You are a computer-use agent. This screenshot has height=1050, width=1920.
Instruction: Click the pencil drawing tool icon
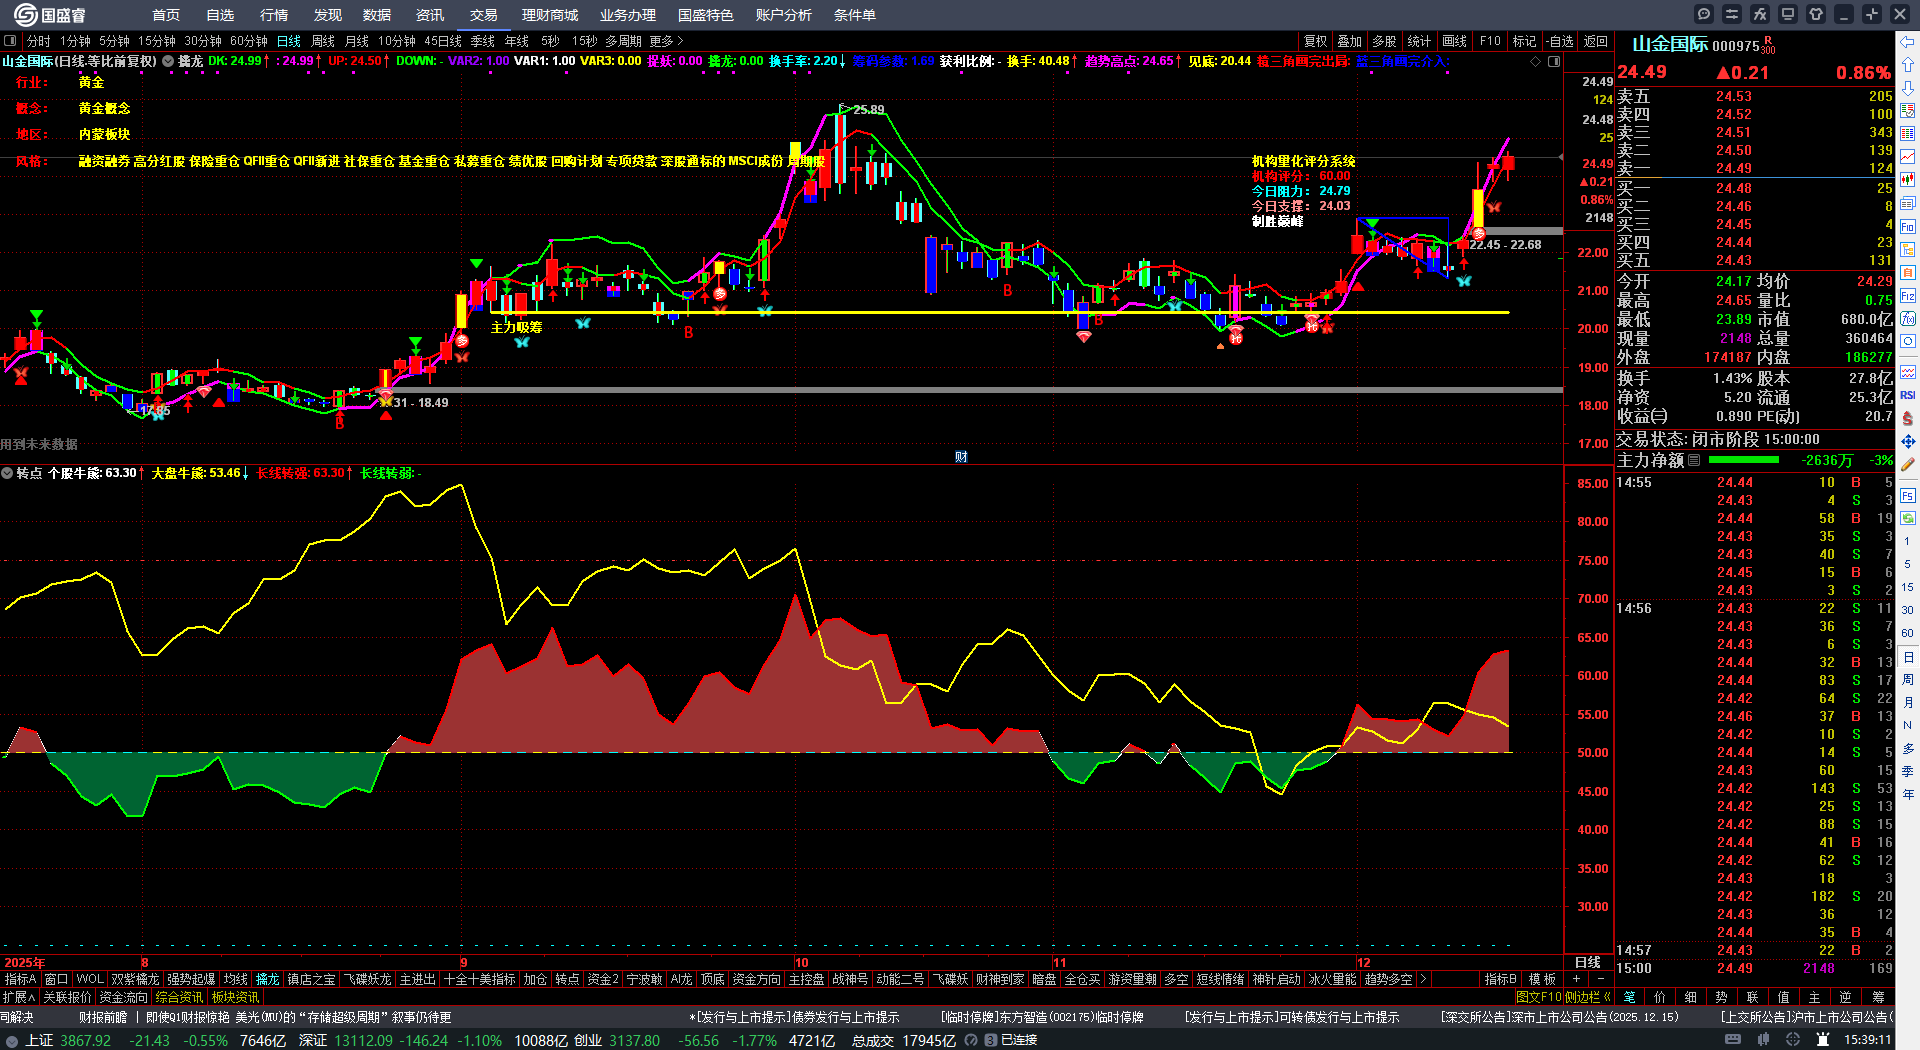(x=1908, y=464)
